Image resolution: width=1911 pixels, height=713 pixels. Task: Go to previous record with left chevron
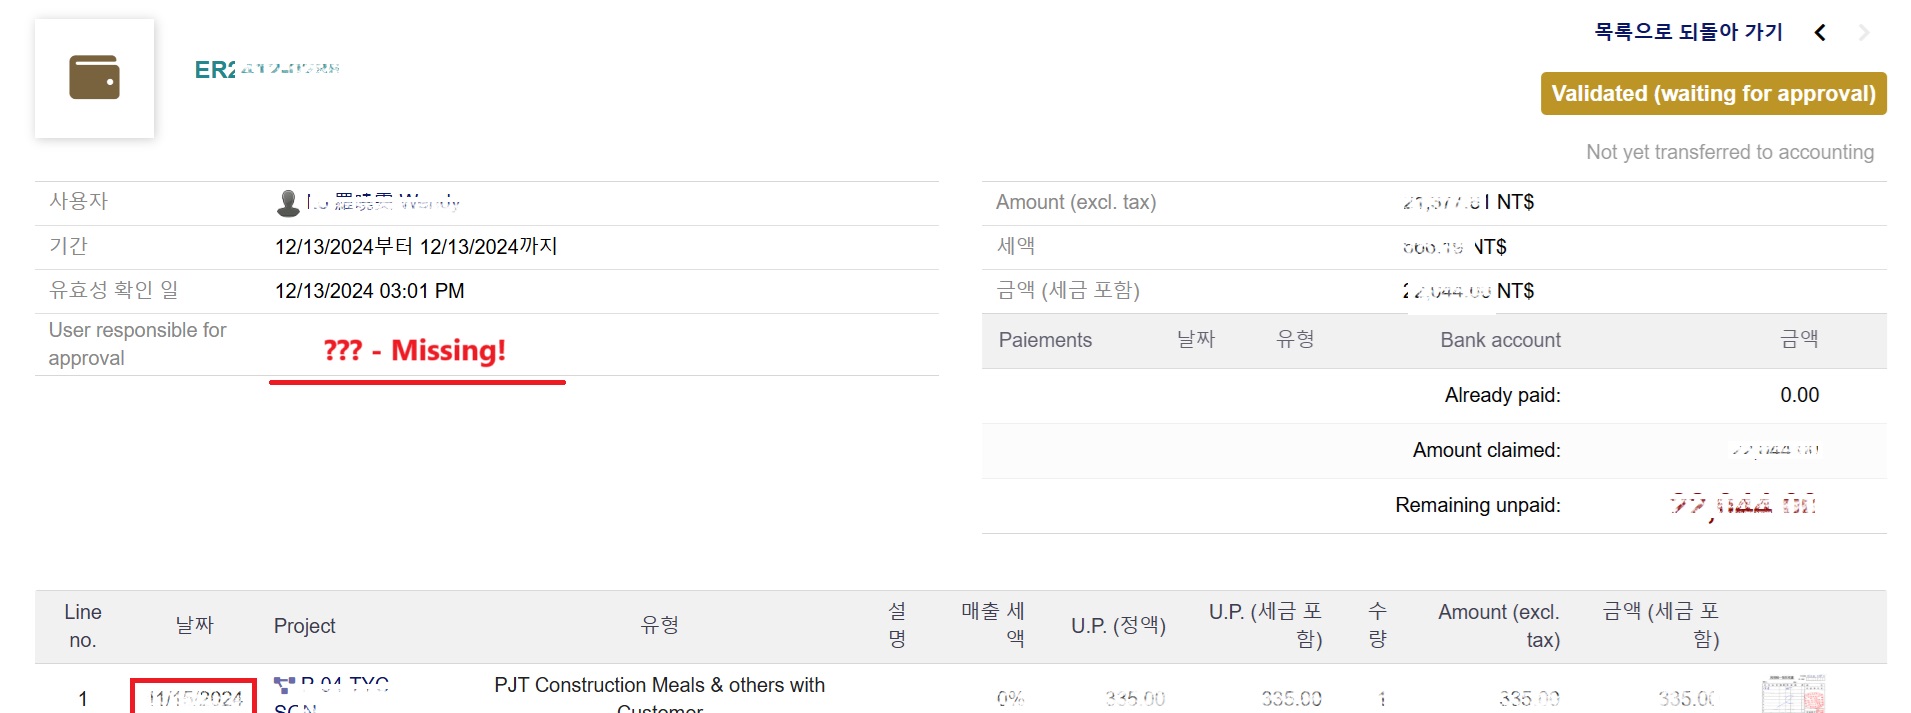[x=1820, y=33]
